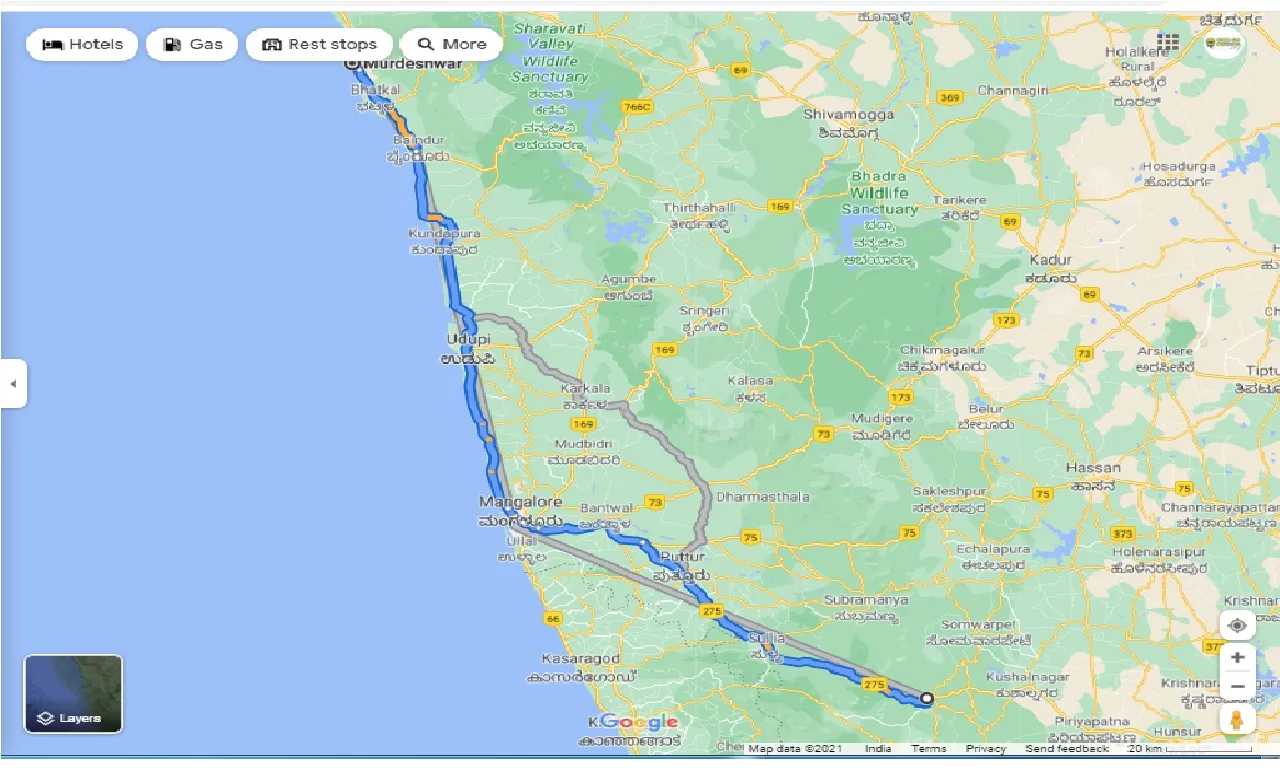The height and width of the screenshot is (768, 1280).
Task: Click the Channagiri town label
Action: click(1013, 90)
